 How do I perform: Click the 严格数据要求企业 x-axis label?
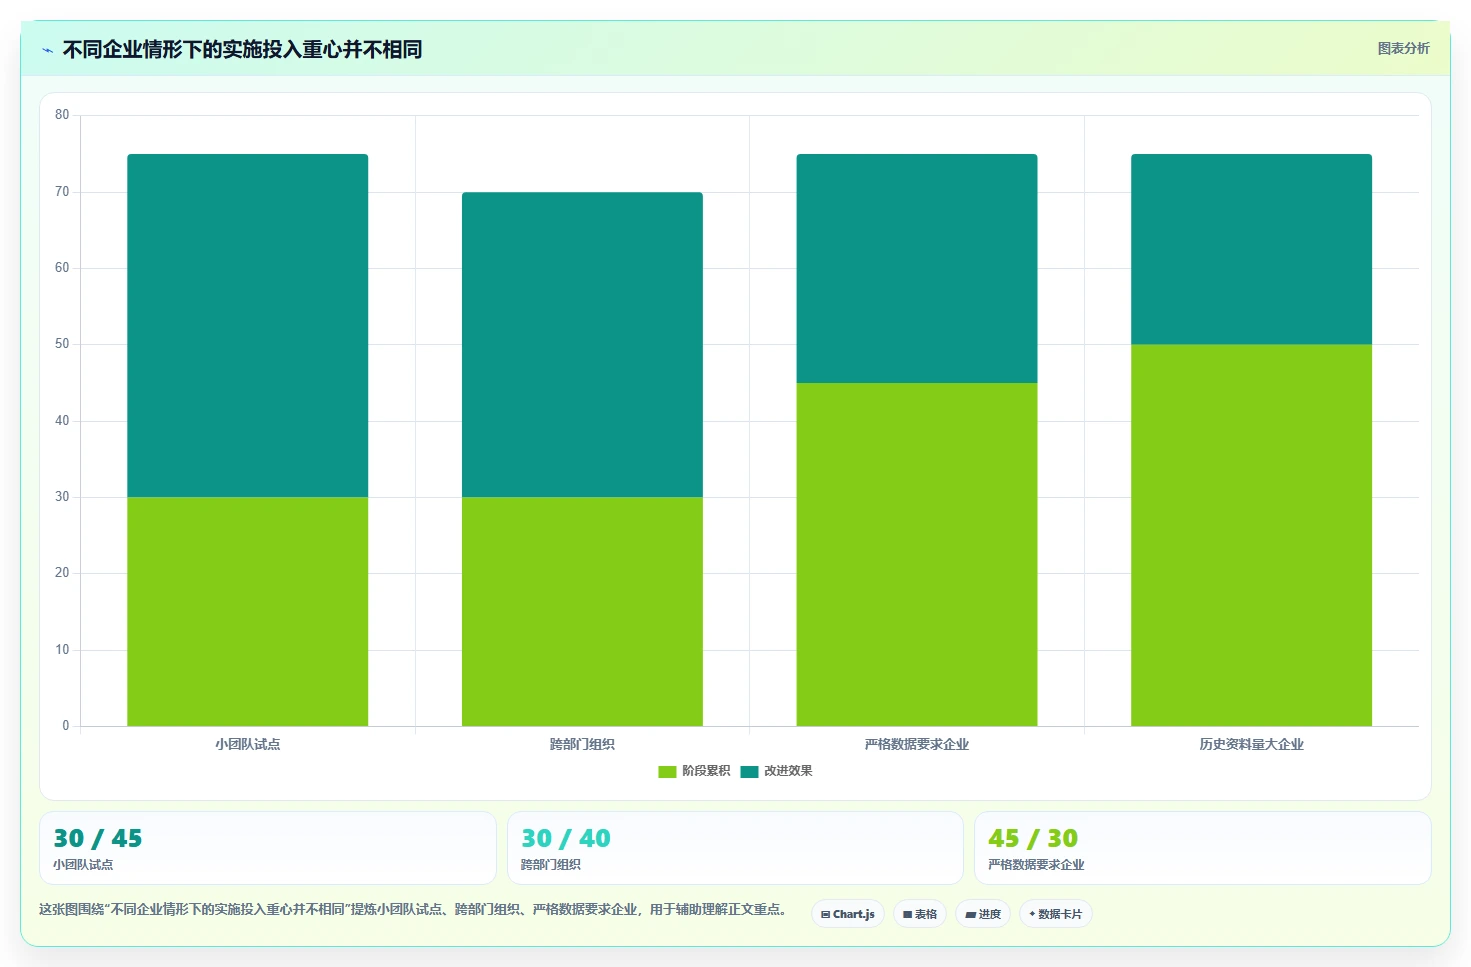point(917,744)
